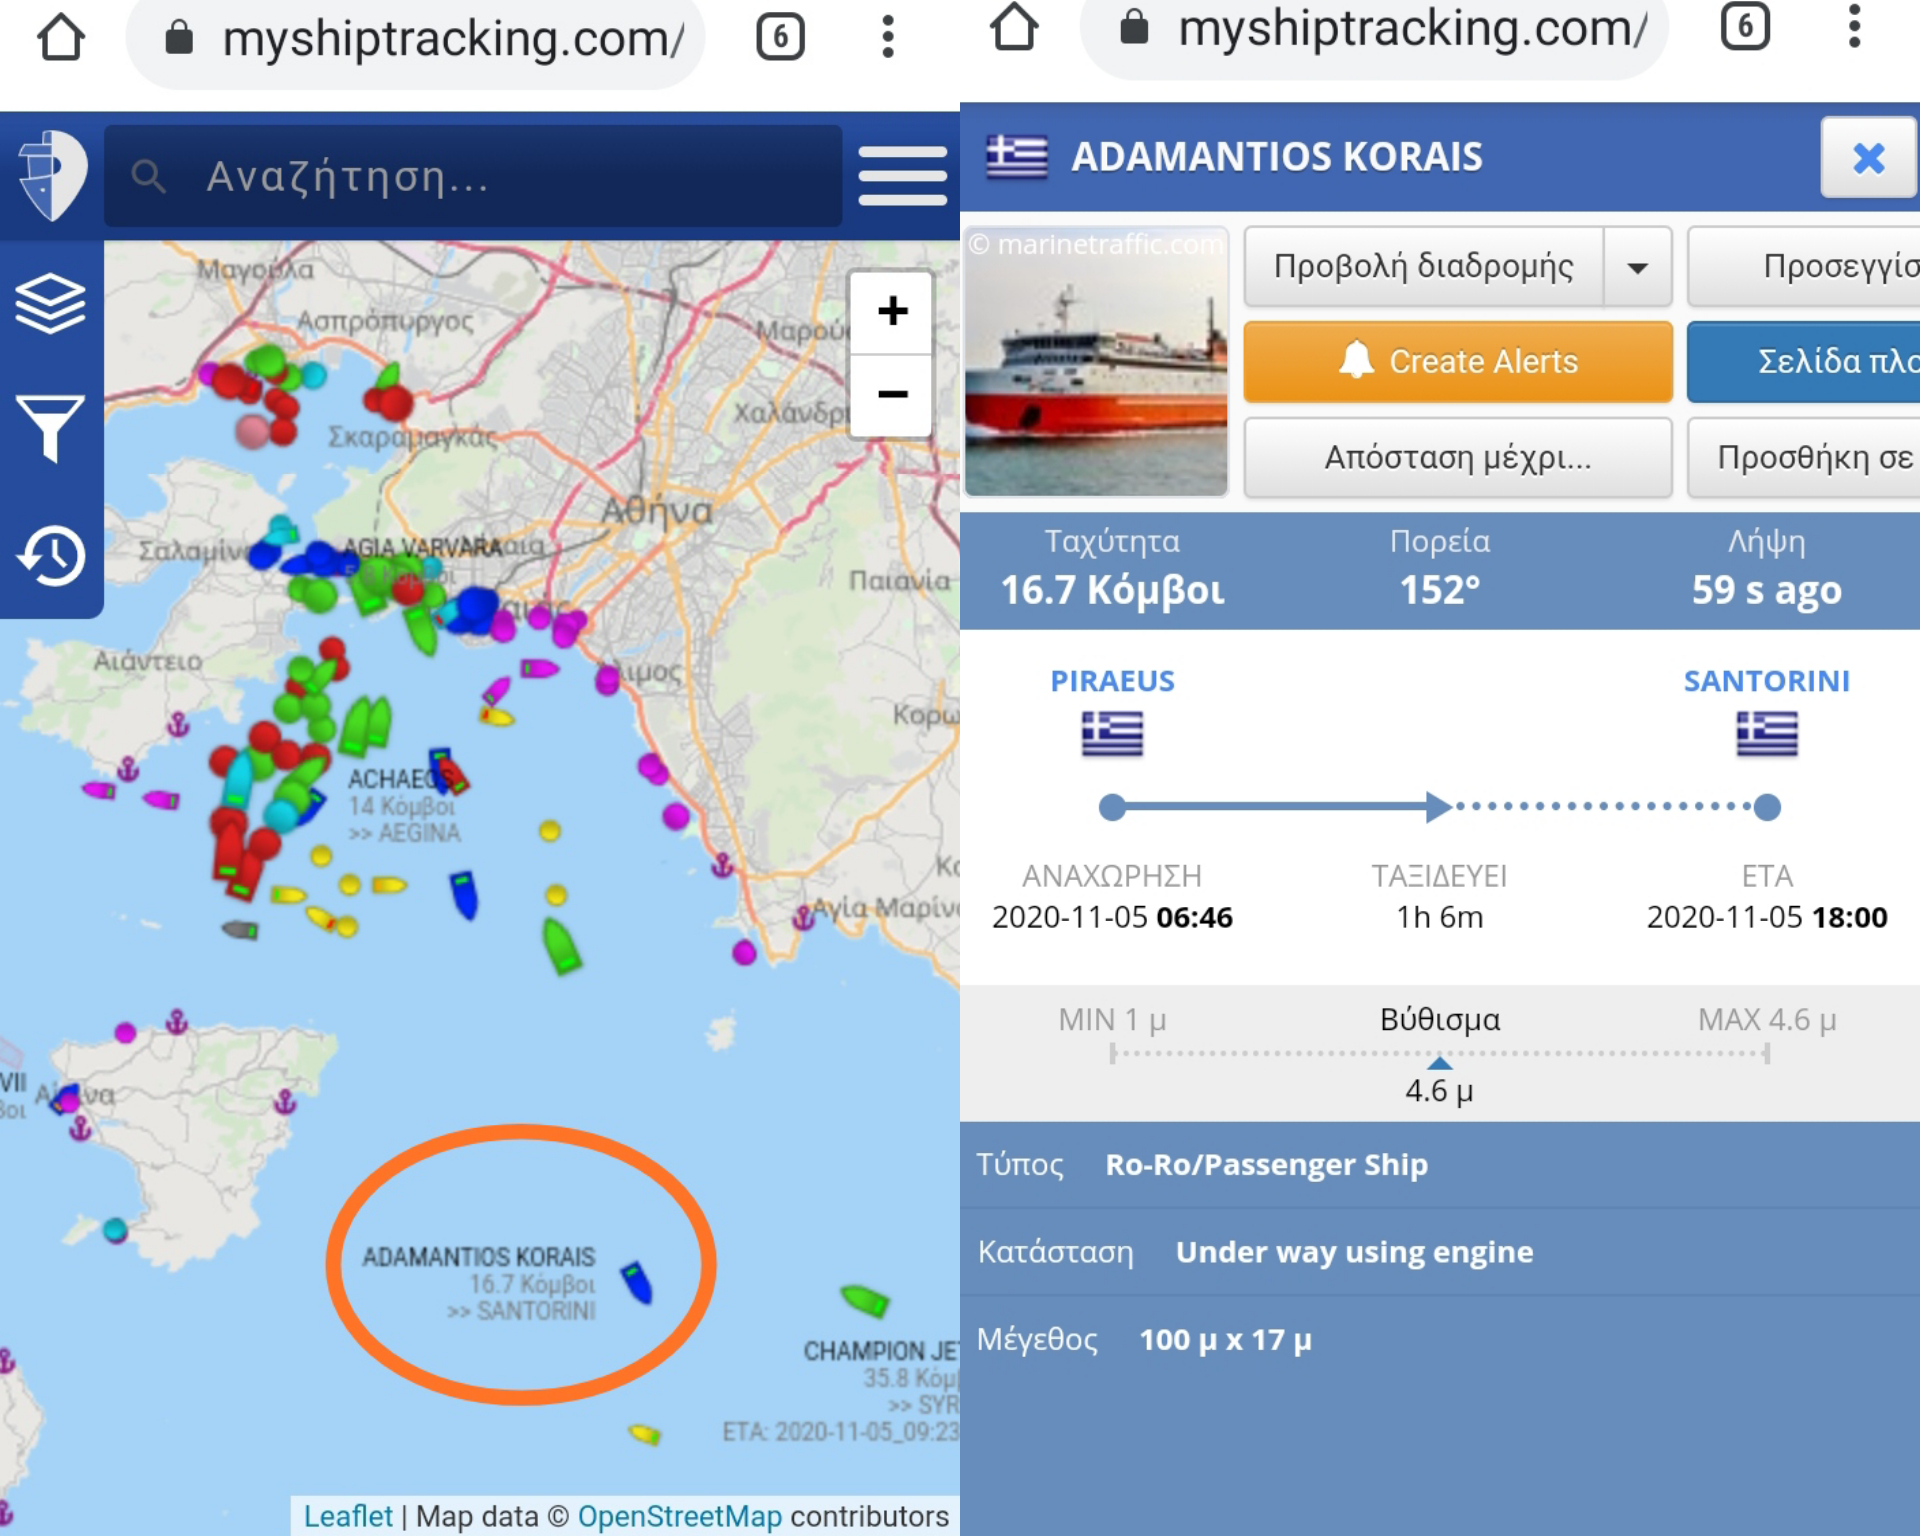Open the PIRAEUS departure port link
This screenshot has height=1536, width=1920.
pyautogui.click(x=1112, y=681)
